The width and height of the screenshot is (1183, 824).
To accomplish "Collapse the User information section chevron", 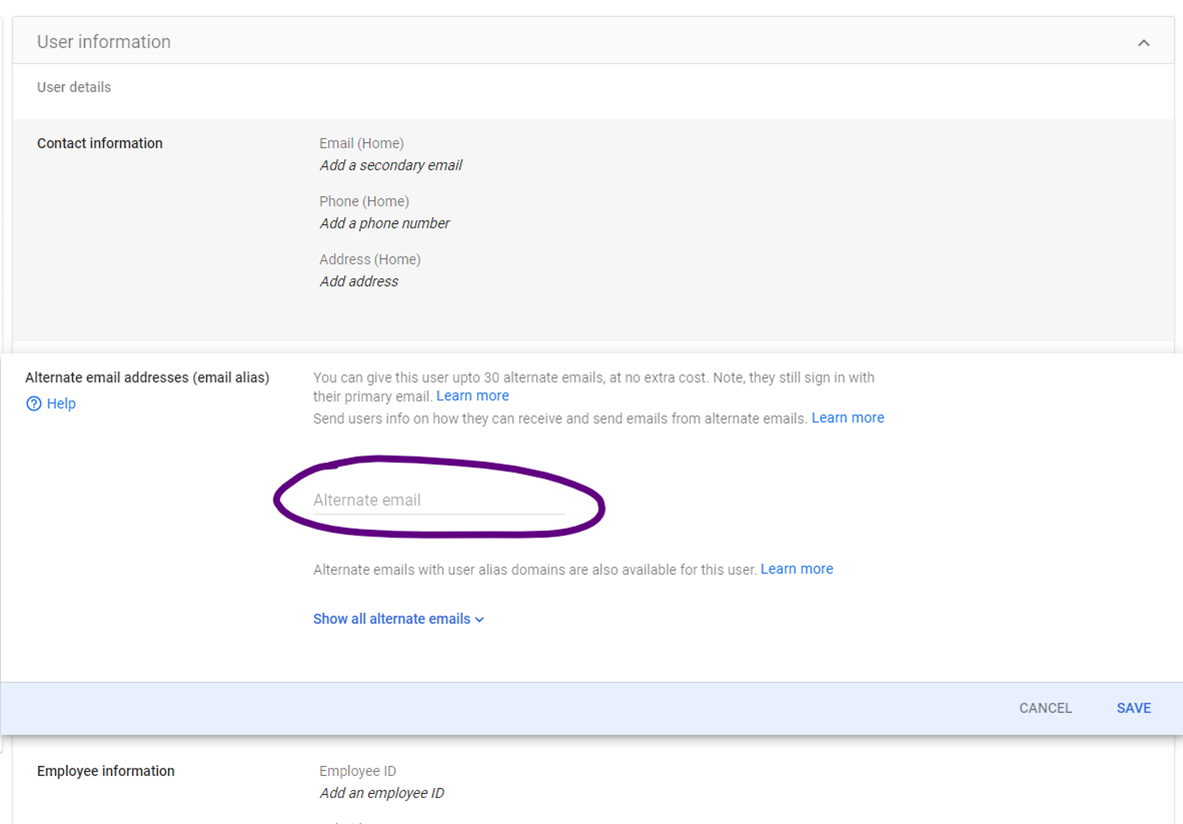I will 1143,43.
